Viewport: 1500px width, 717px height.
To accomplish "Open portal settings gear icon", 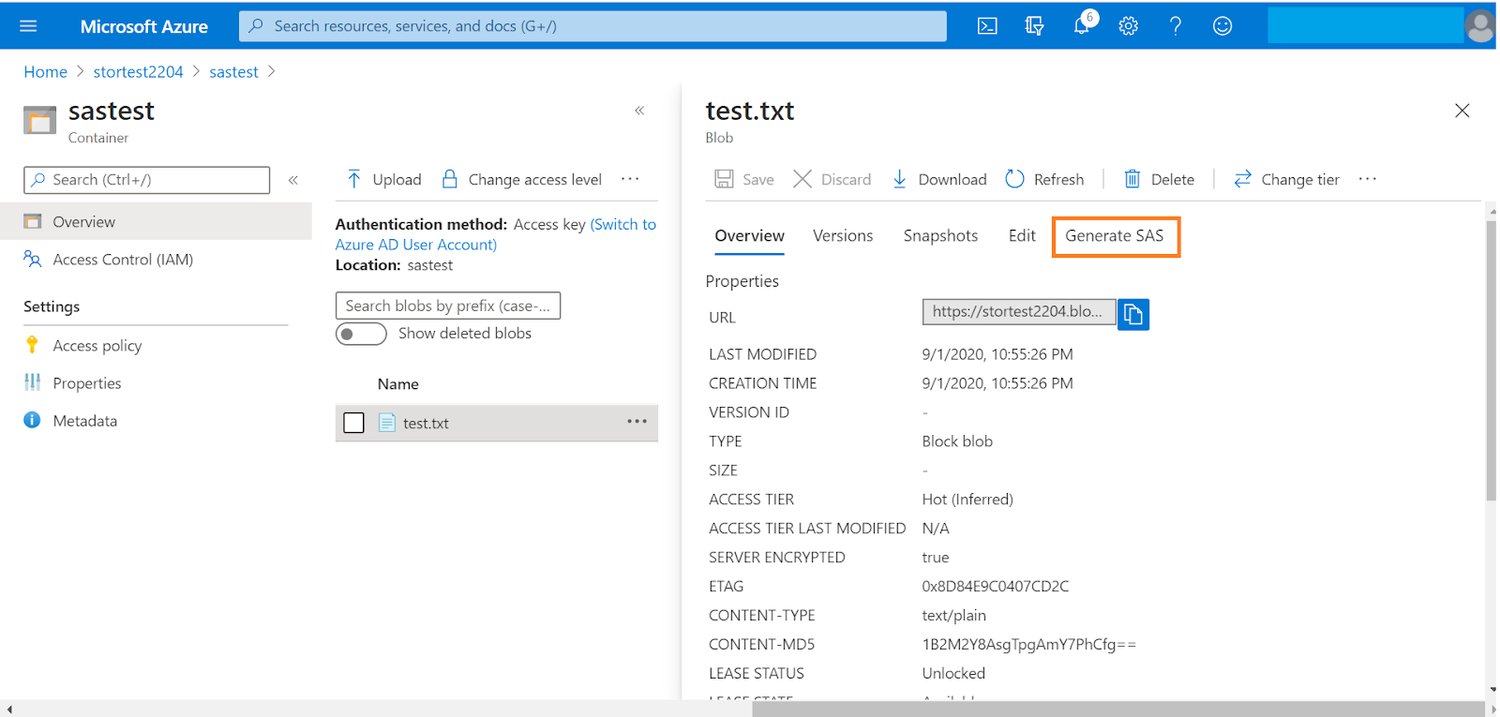I will coord(1129,27).
